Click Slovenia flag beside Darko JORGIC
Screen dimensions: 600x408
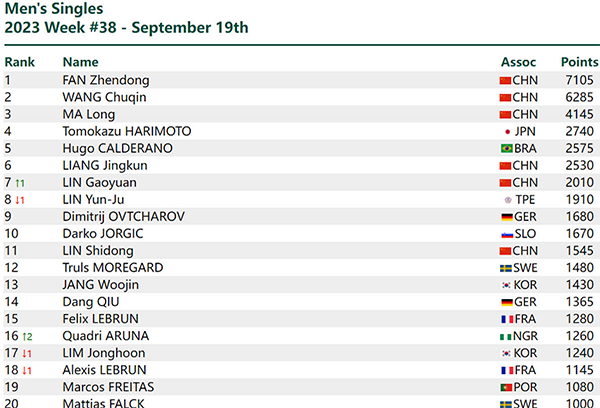click(x=505, y=234)
